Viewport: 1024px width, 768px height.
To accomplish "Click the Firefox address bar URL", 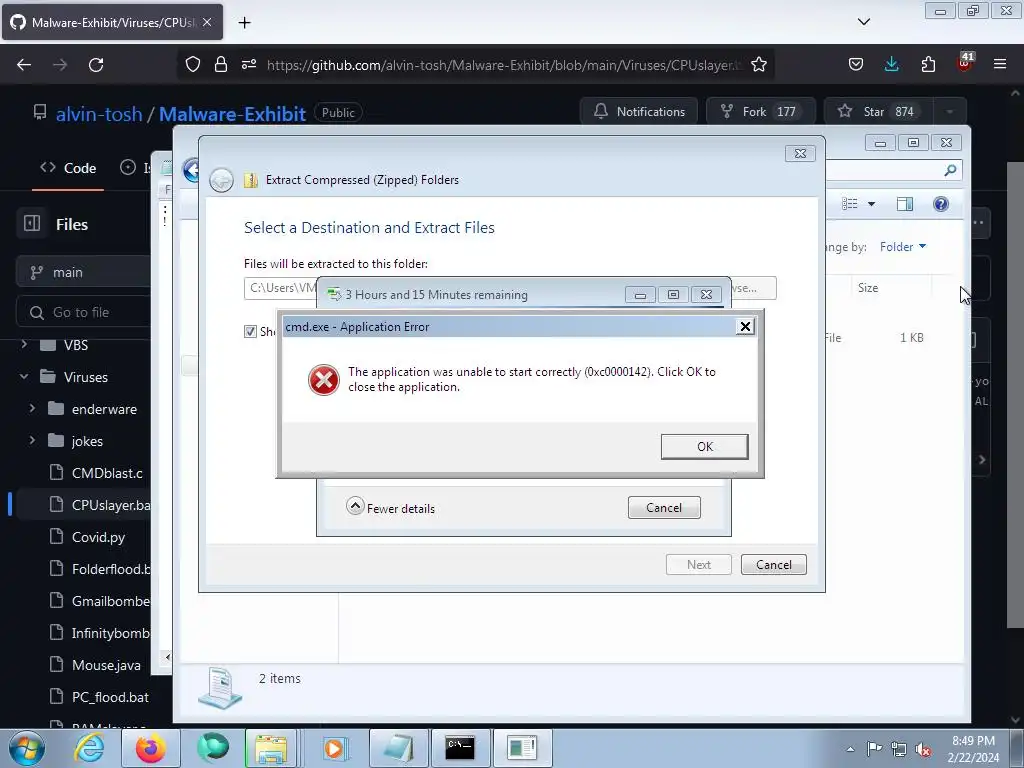I will point(504,65).
